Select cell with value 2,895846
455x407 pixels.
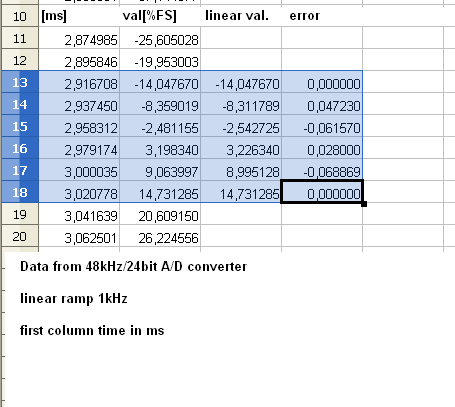(79, 60)
